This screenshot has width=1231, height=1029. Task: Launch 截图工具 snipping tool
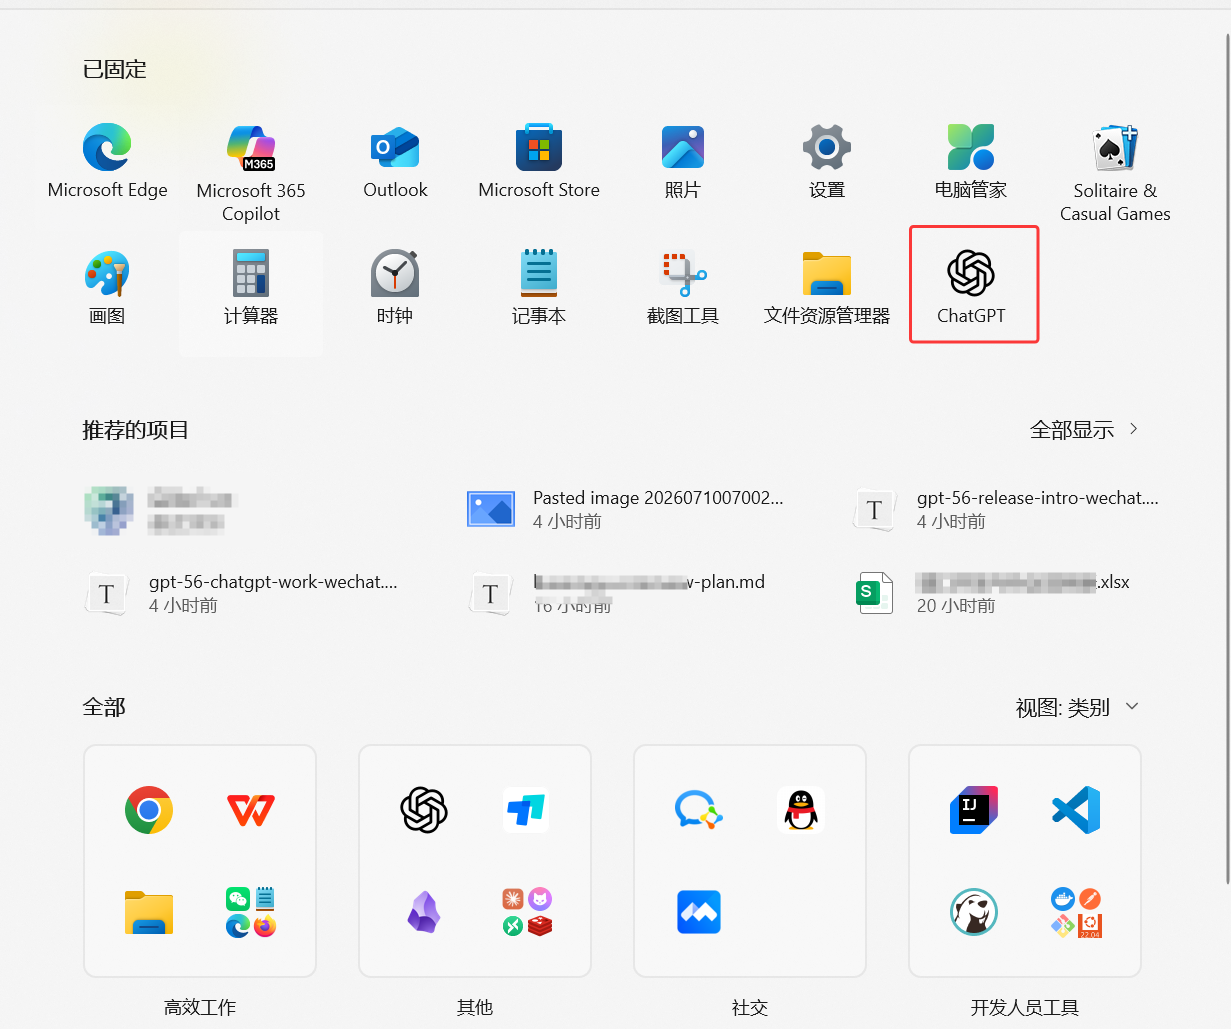683,288
